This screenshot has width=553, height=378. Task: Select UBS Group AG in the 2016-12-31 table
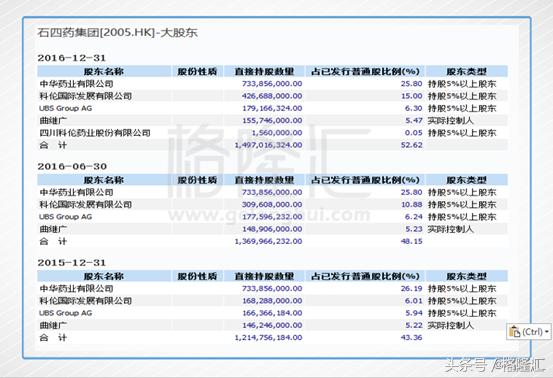[66, 108]
